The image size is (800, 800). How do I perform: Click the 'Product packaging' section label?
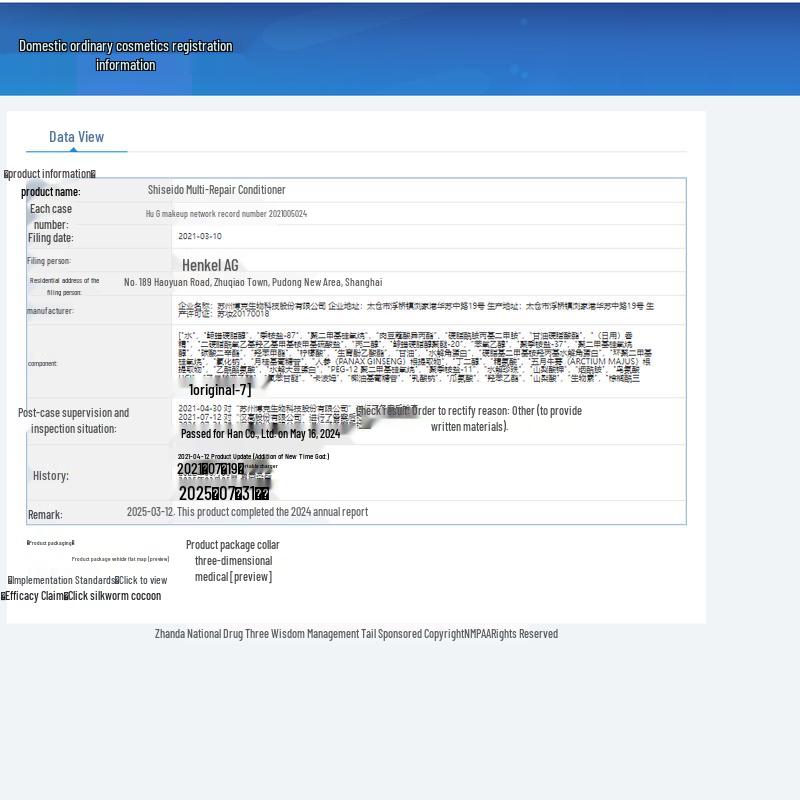tap(51, 543)
